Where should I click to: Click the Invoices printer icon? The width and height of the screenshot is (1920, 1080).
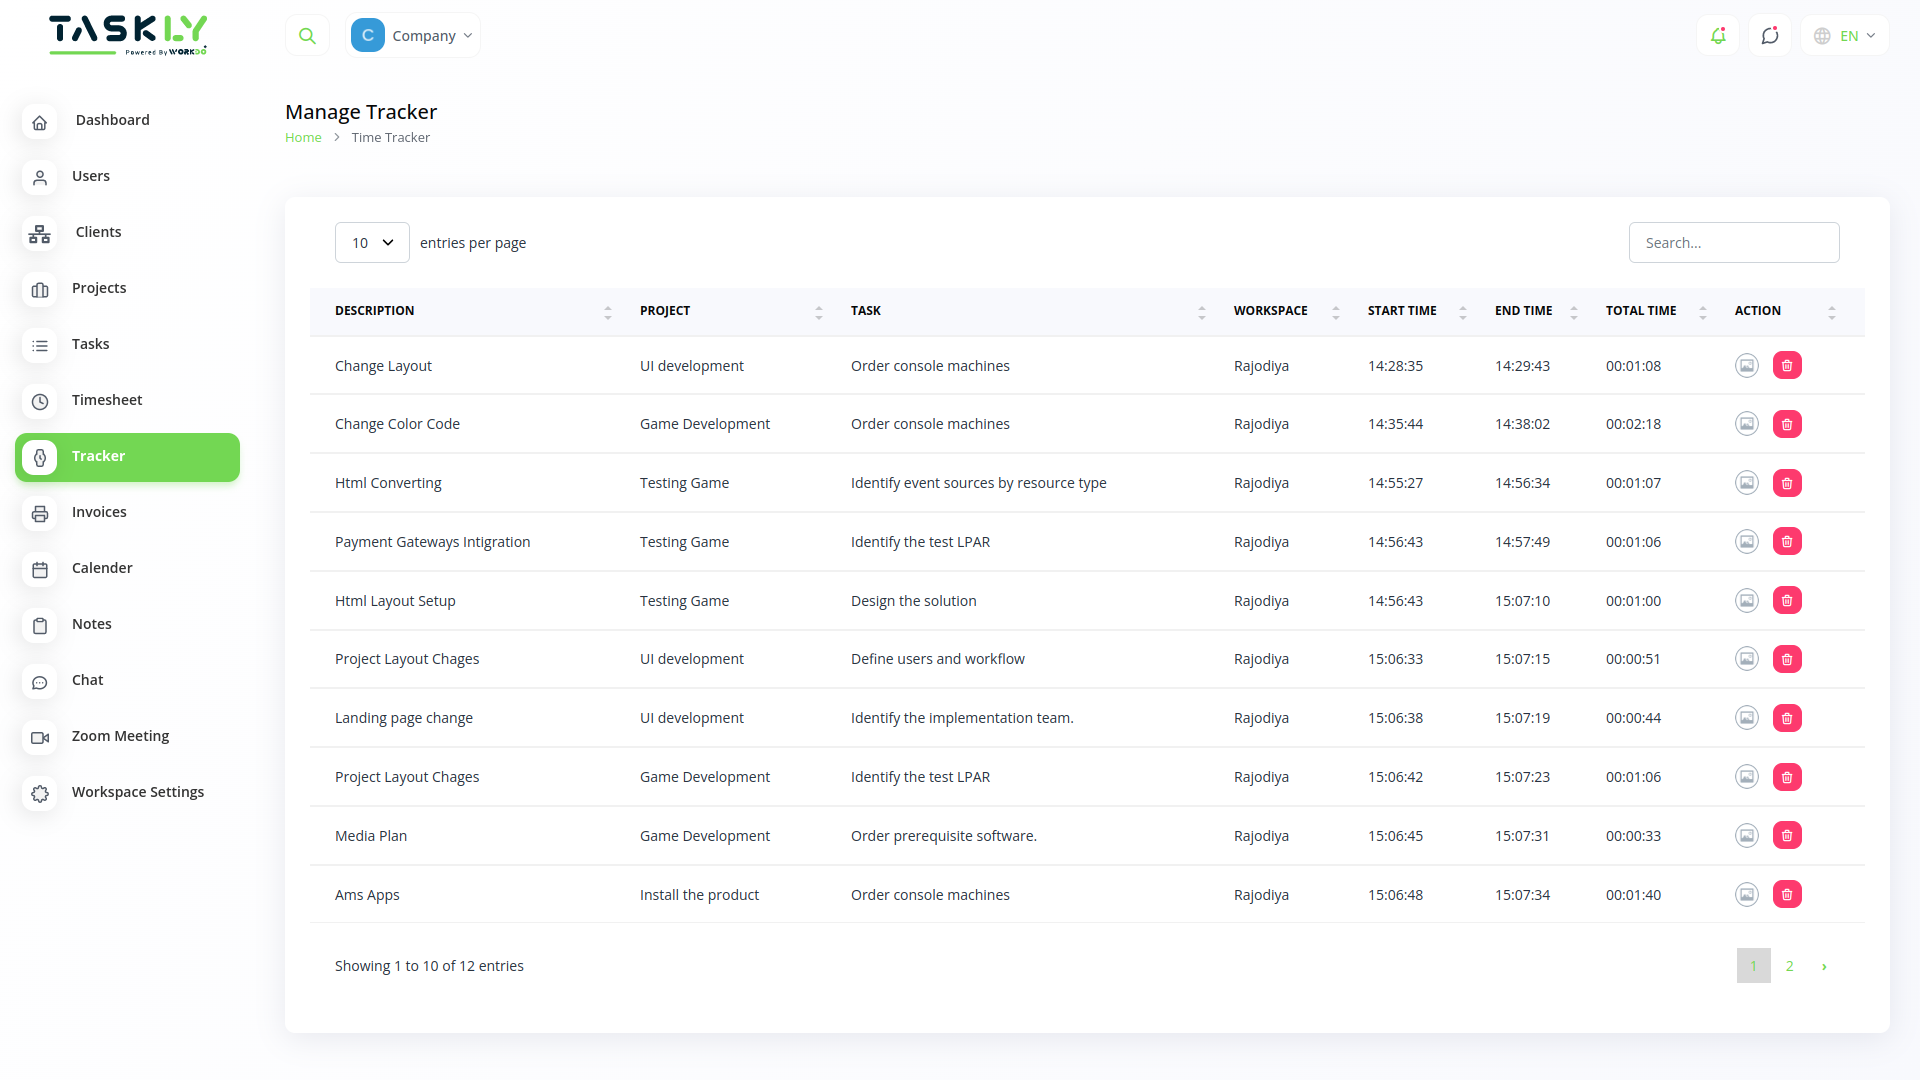click(x=39, y=514)
